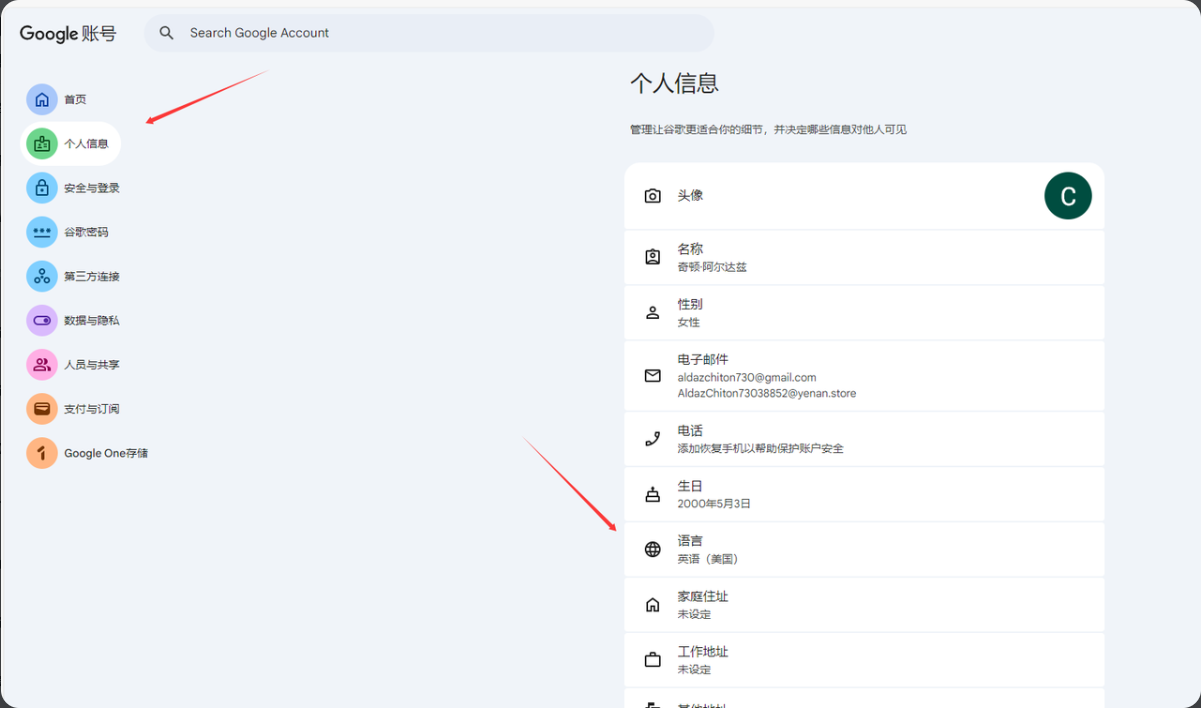Click the house icon beside 家庭住址

coord(653,605)
